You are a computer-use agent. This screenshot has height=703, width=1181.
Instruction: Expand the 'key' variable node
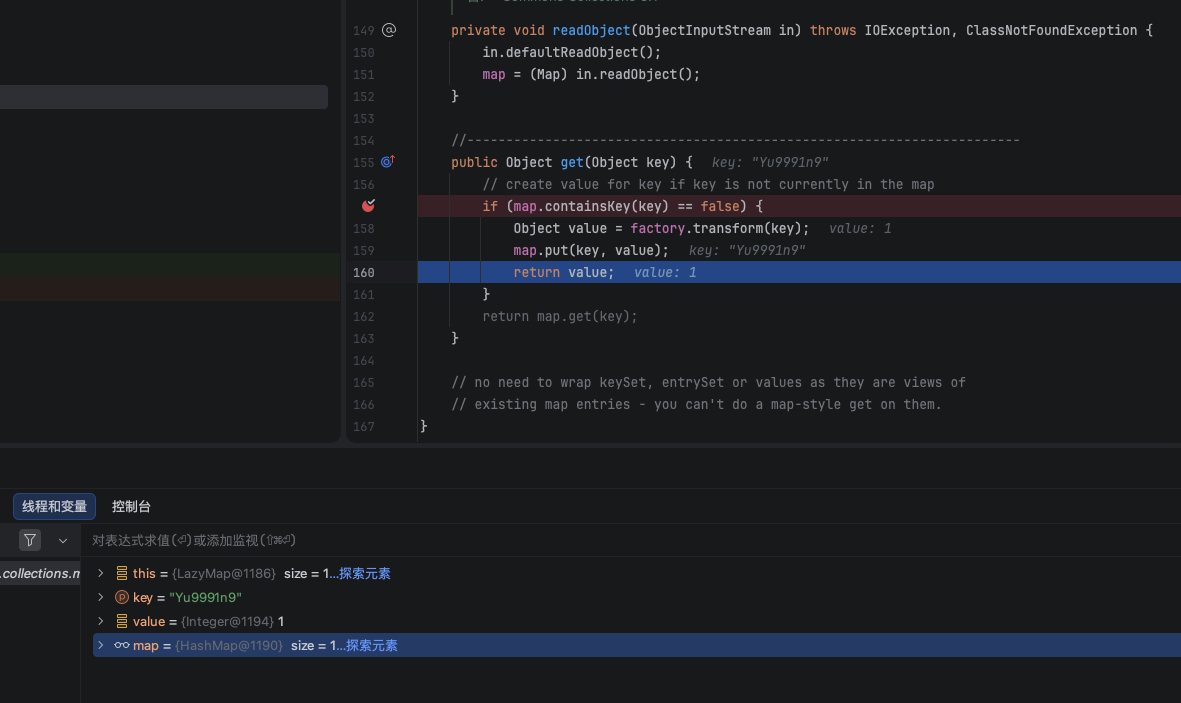point(100,598)
